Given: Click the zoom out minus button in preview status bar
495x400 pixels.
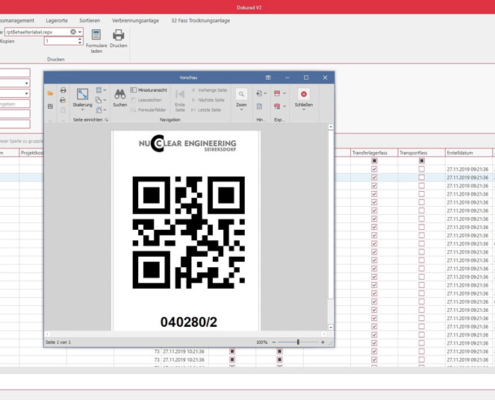Looking at the screenshot, I should coord(274,342).
